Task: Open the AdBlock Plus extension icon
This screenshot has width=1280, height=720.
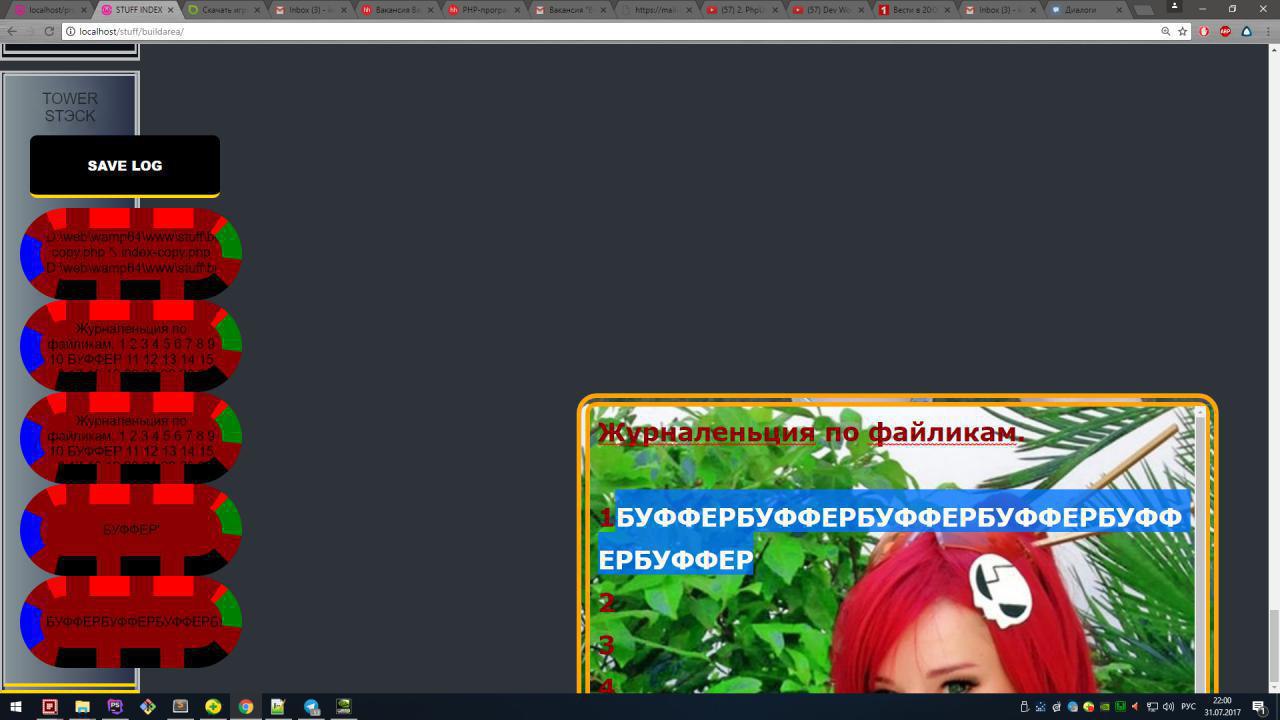Action: coord(1225,31)
